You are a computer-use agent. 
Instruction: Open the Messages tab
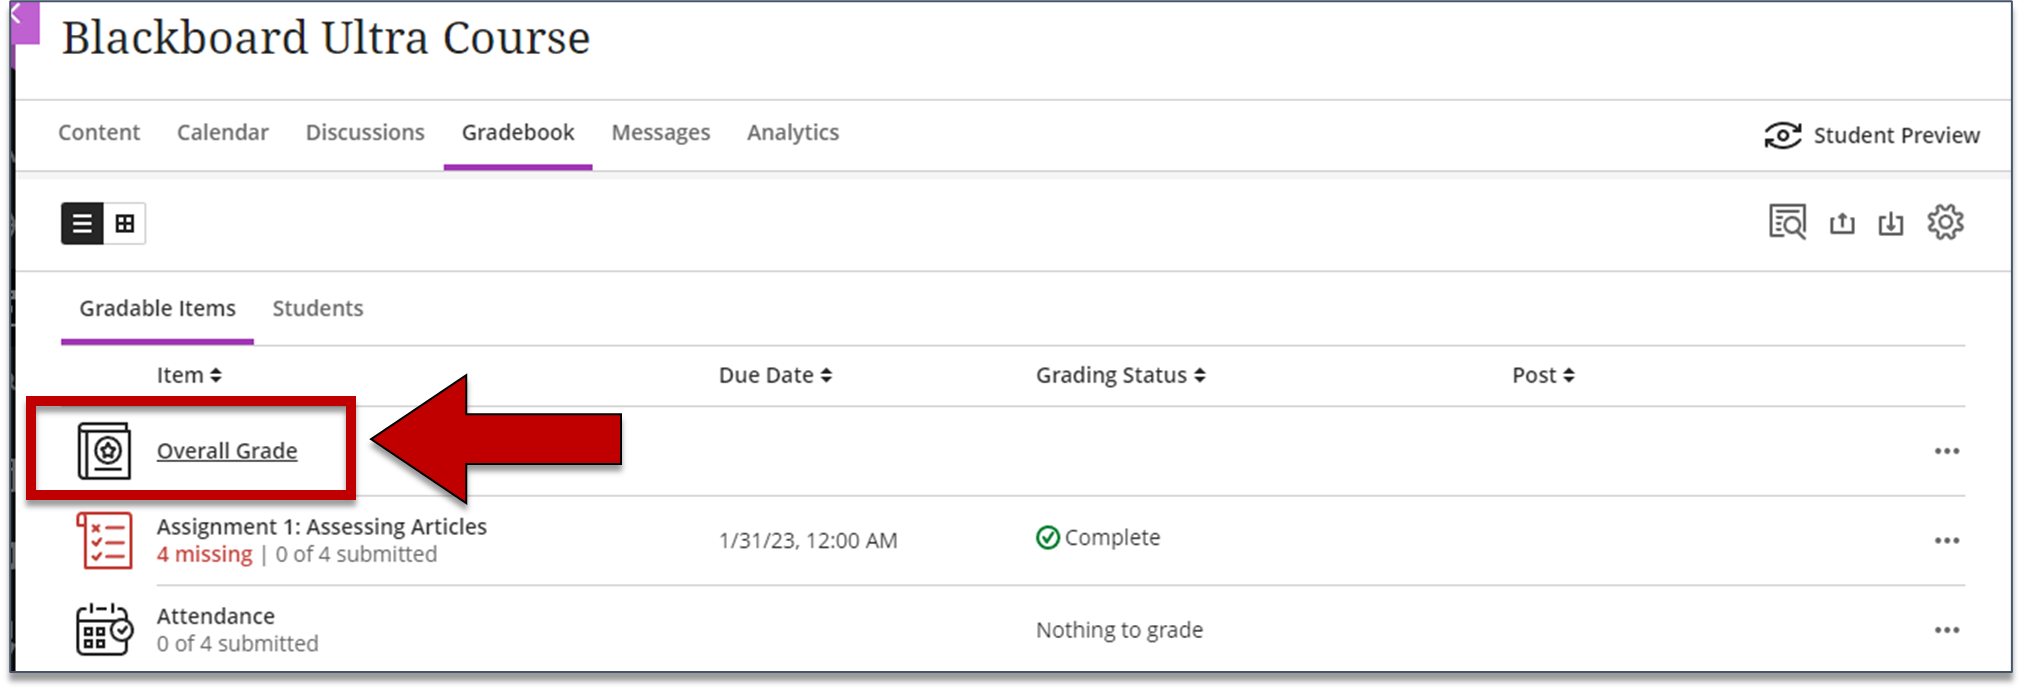coord(660,132)
